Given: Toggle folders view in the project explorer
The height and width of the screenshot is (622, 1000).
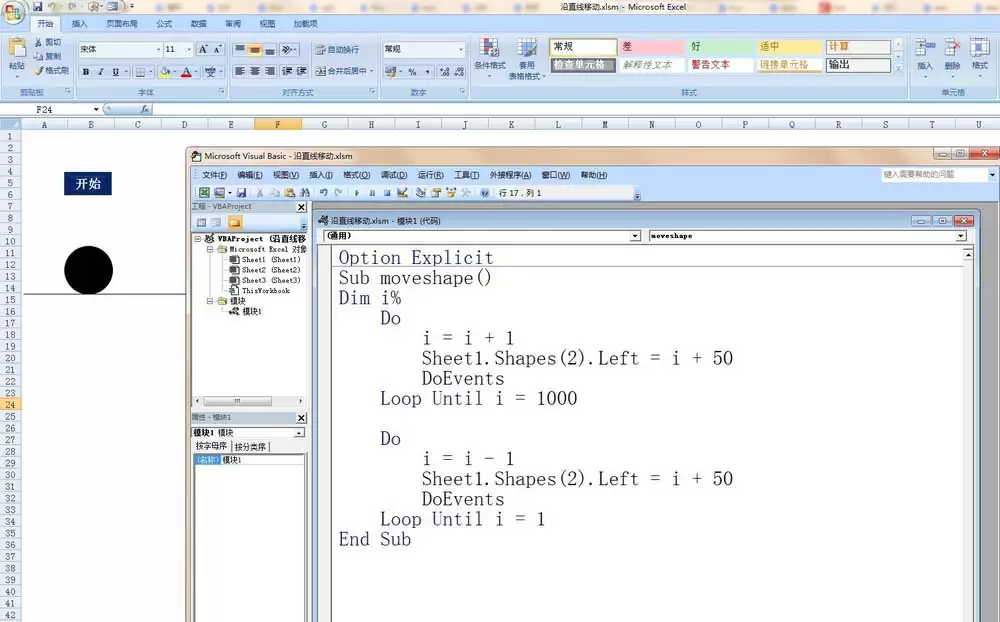Looking at the screenshot, I should coord(235,223).
